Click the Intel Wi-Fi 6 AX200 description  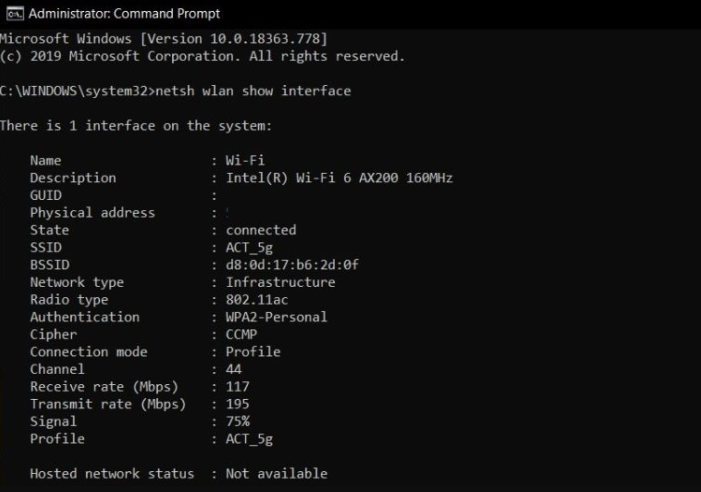tap(339, 178)
